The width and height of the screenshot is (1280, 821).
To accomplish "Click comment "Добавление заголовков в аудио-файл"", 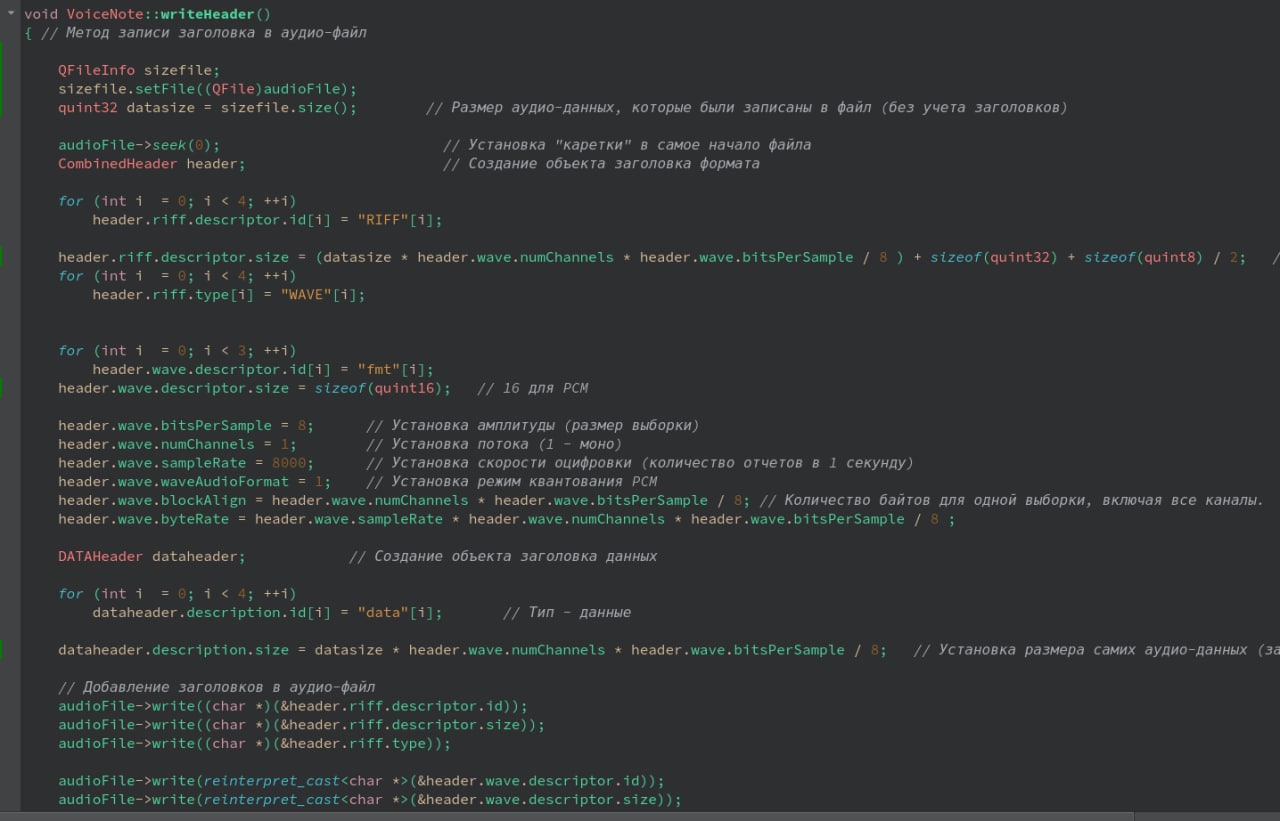I will [216, 687].
